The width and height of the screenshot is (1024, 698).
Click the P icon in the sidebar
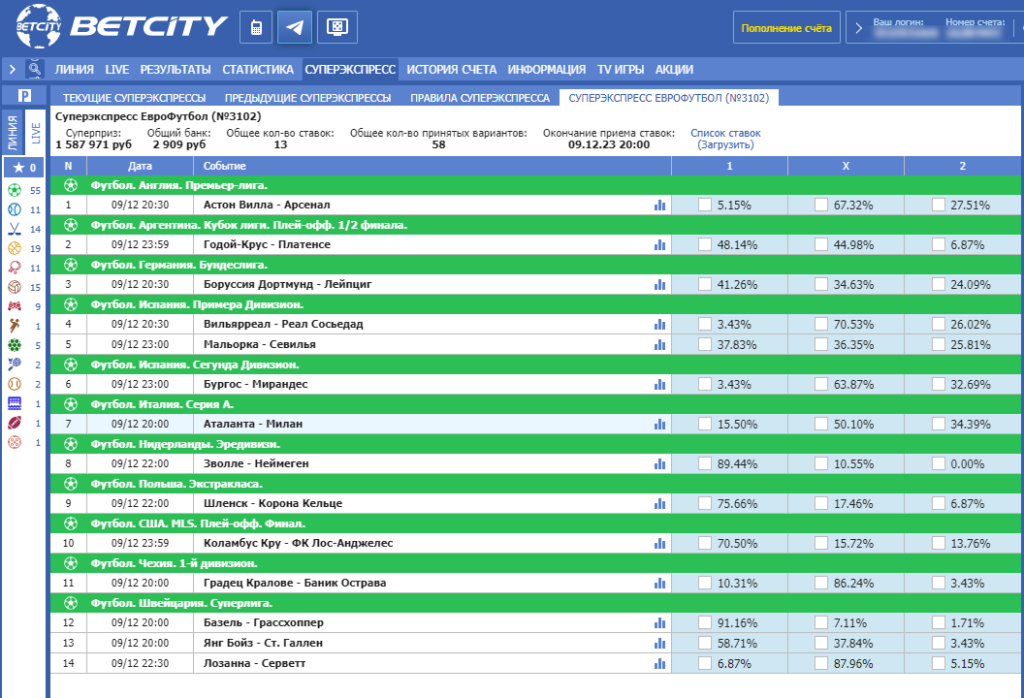click(x=24, y=96)
